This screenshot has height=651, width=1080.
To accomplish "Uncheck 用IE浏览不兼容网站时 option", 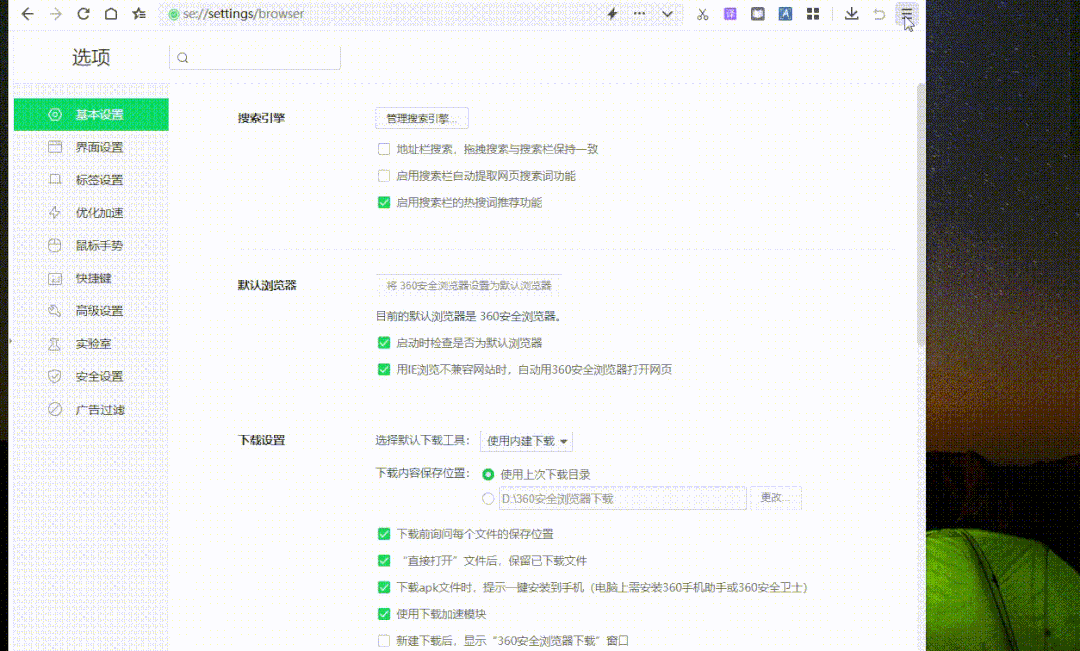I will pyautogui.click(x=384, y=369).
